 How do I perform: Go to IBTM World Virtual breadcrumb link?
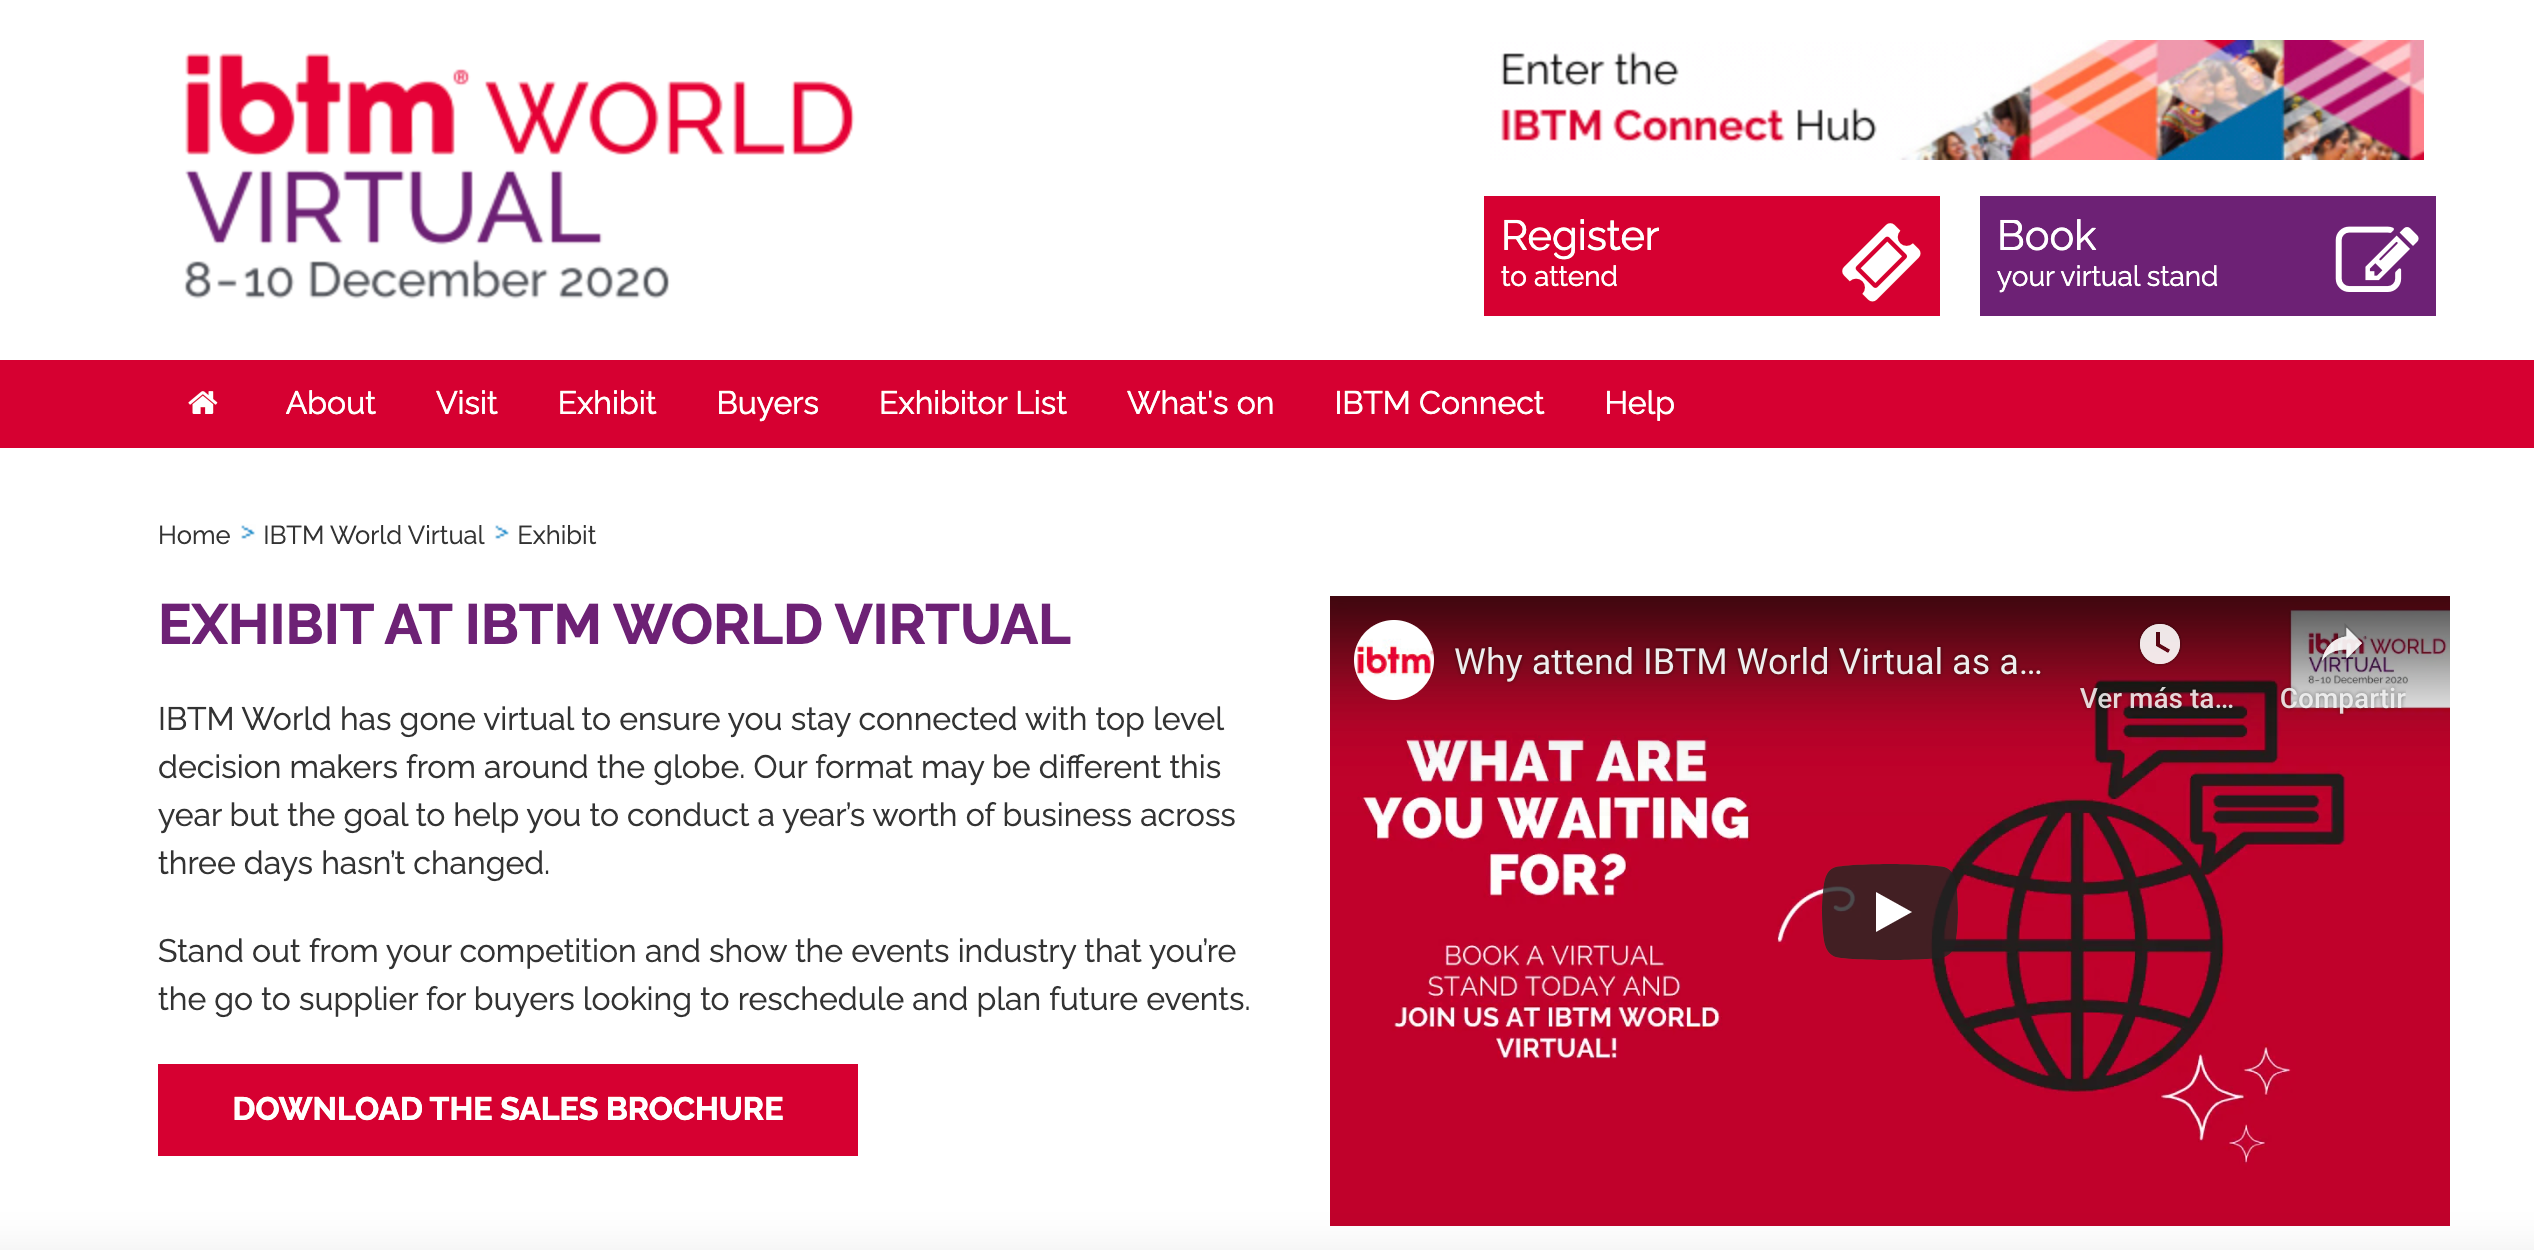(373, 535)
